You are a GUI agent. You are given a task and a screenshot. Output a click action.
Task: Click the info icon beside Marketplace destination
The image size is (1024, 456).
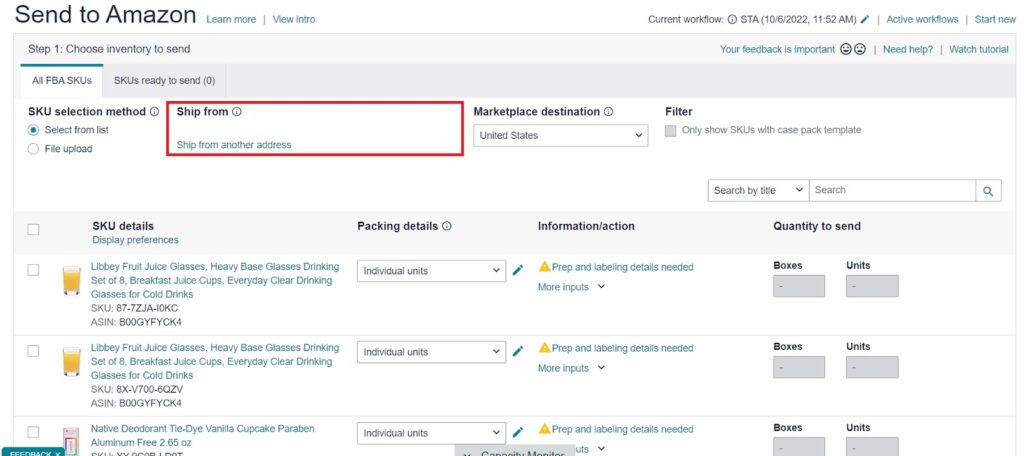pos(608,112)
